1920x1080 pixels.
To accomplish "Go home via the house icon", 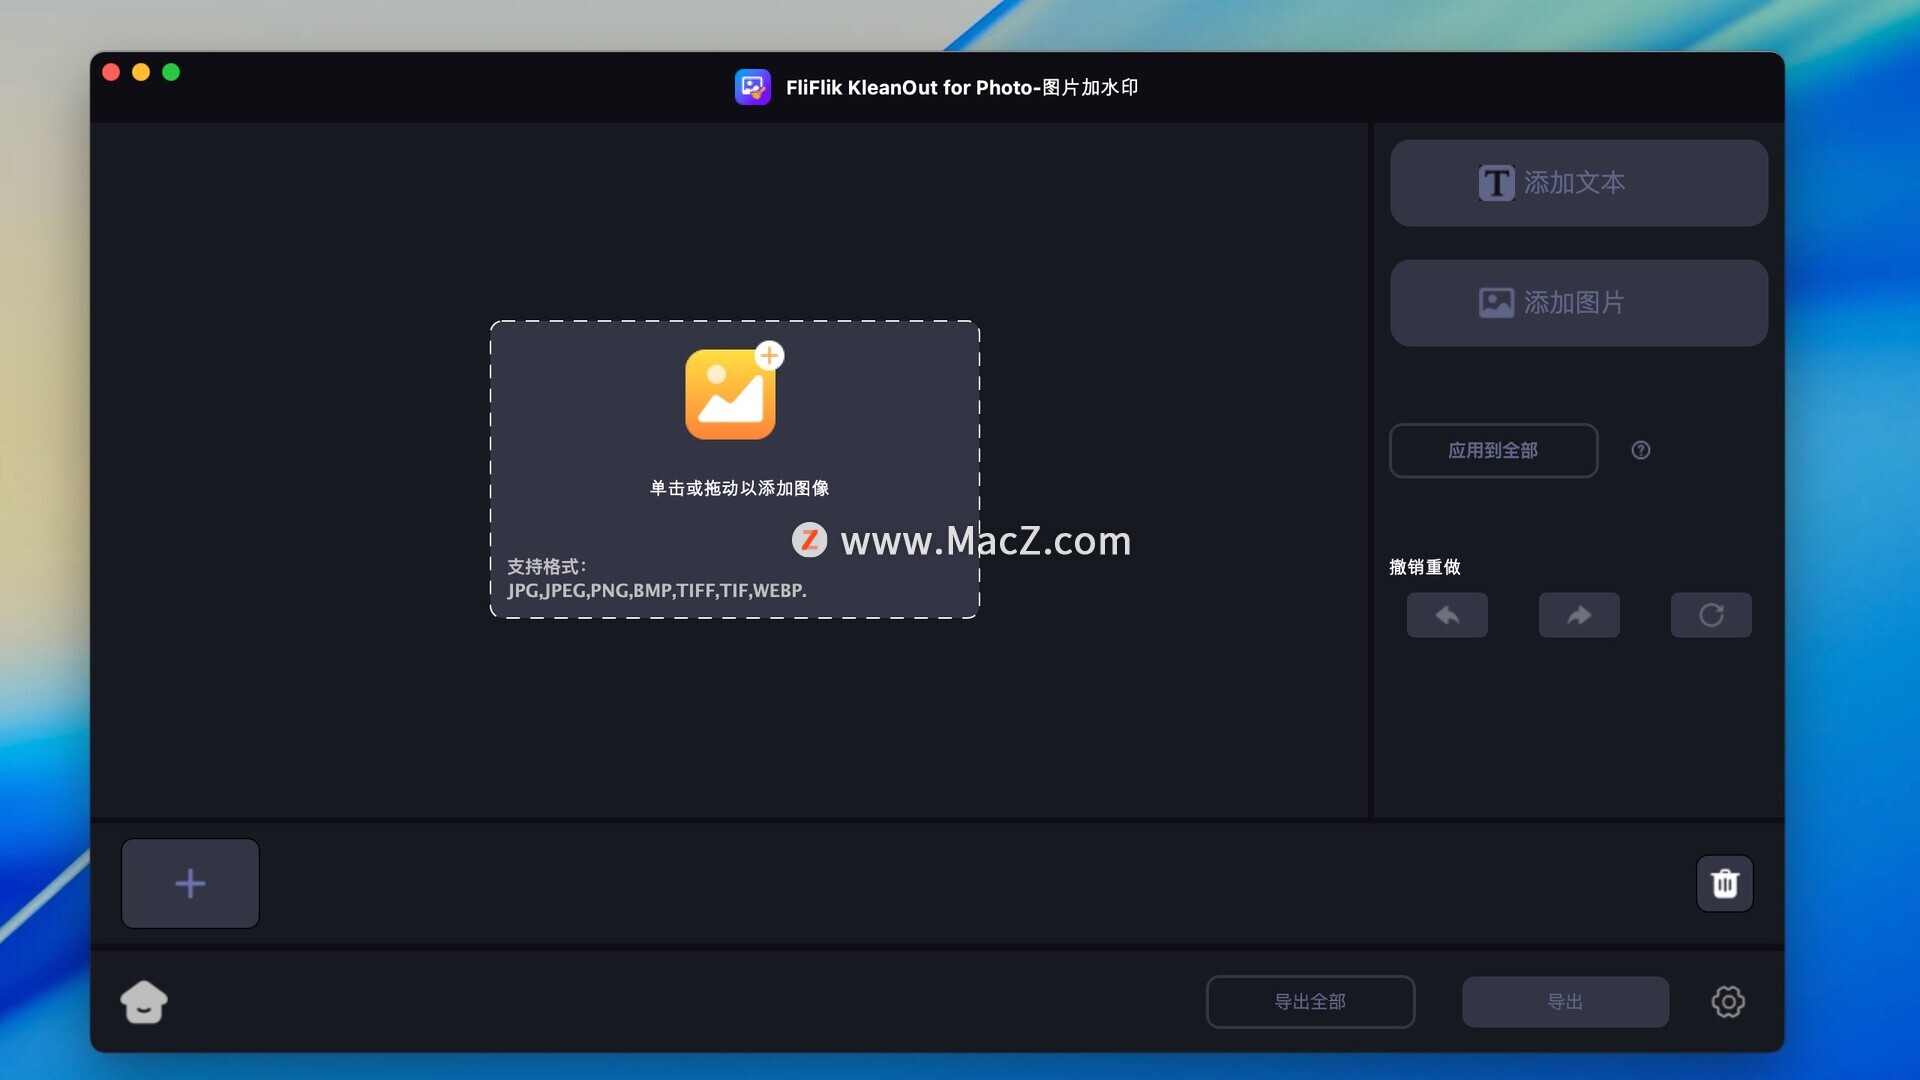I will point(144,1002).
